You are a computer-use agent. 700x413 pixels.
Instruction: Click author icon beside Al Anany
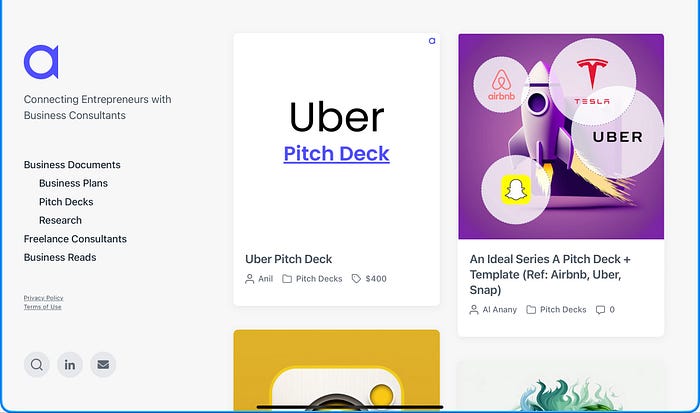[474, 310]
